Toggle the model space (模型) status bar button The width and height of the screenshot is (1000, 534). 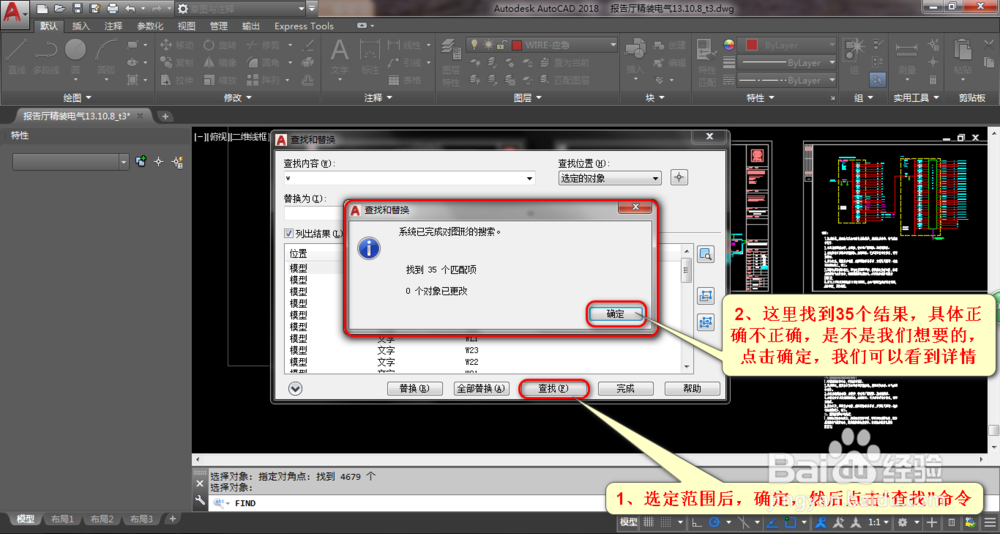[x=628, y=523]
